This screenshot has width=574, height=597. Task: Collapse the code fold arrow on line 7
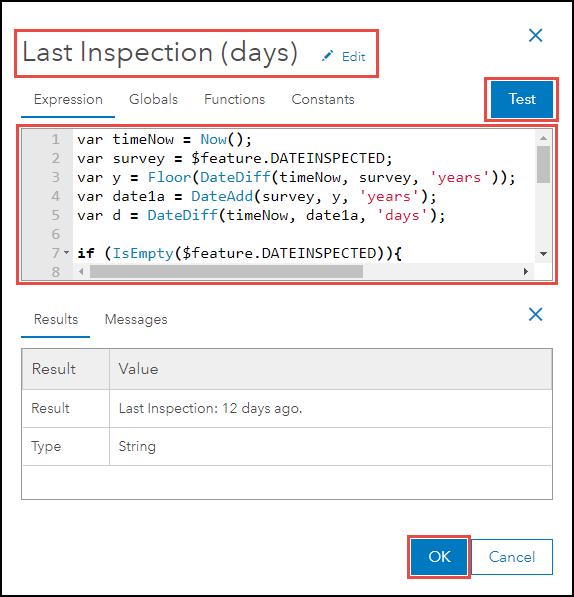coord(67,252)
